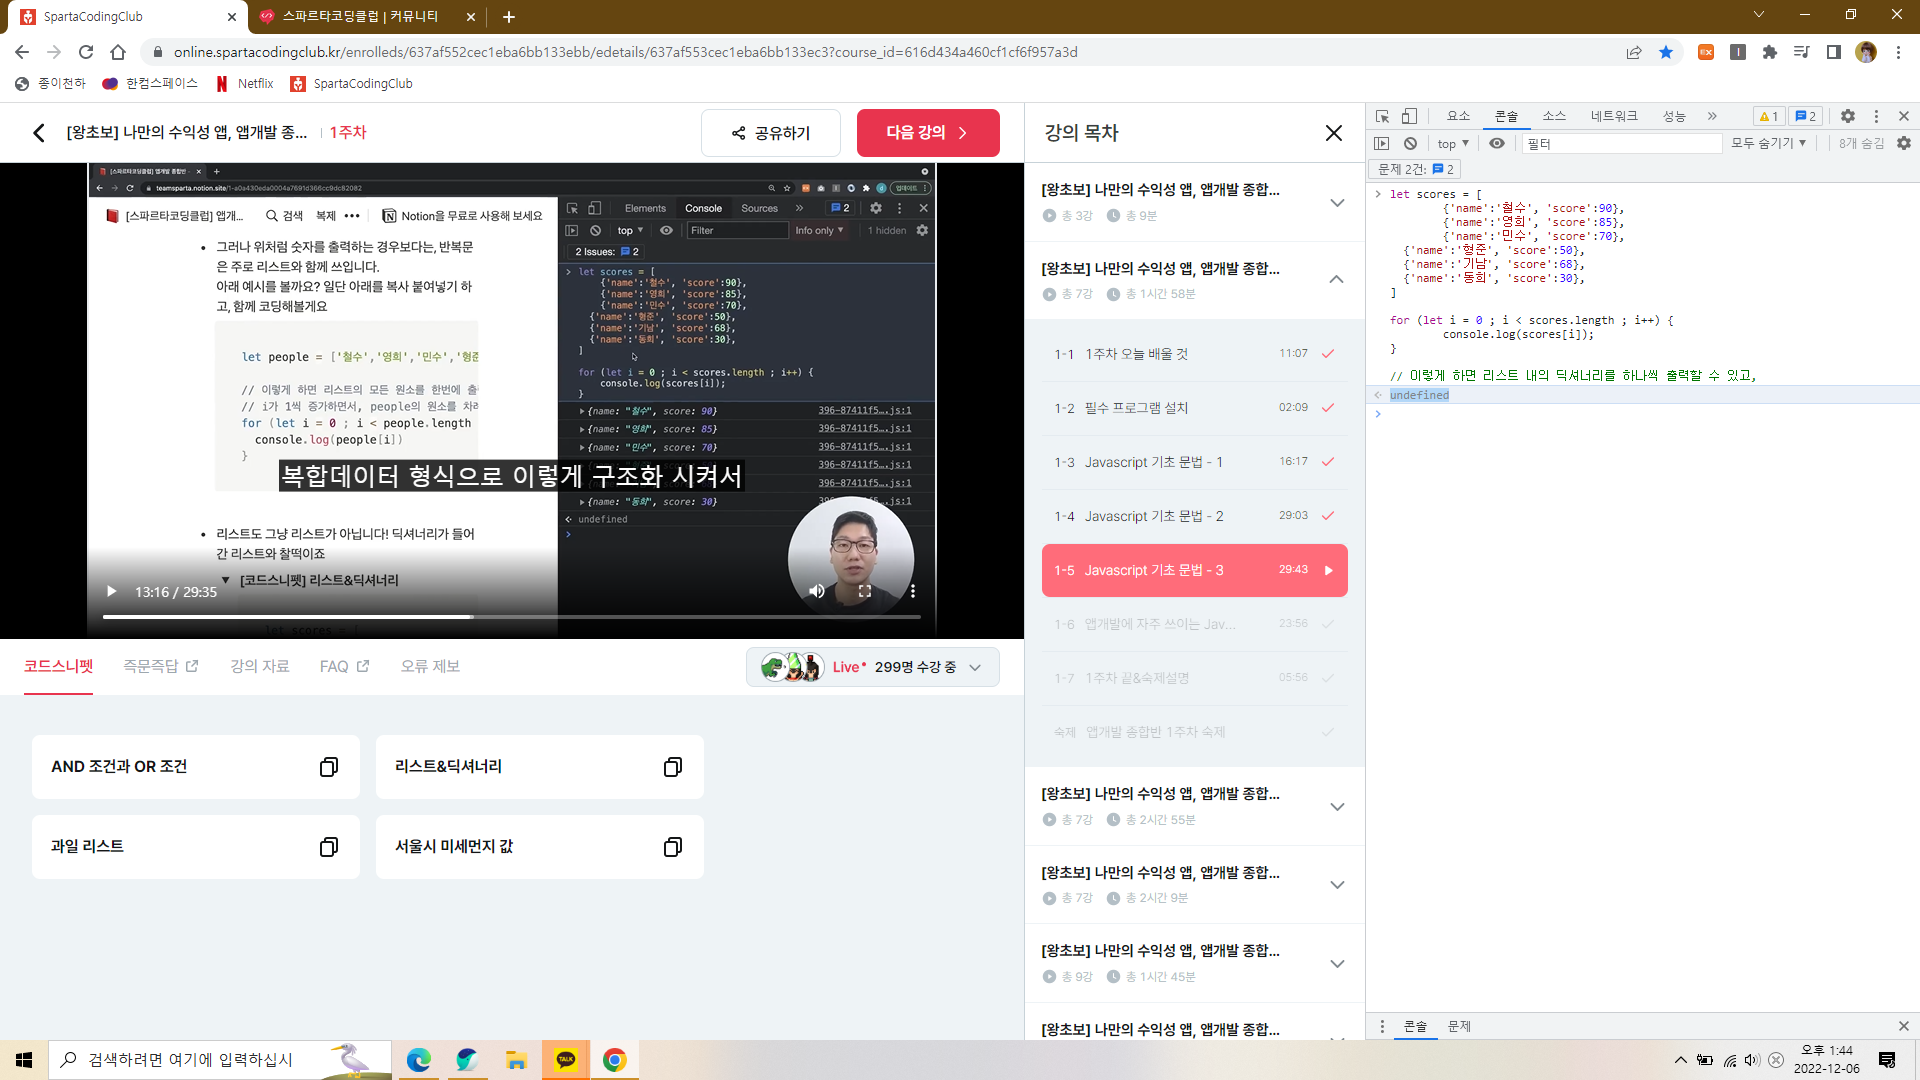Click the 공유하기 share button
The height and width of the screenshot is (1080, 1920).
[x=771, y=133]
